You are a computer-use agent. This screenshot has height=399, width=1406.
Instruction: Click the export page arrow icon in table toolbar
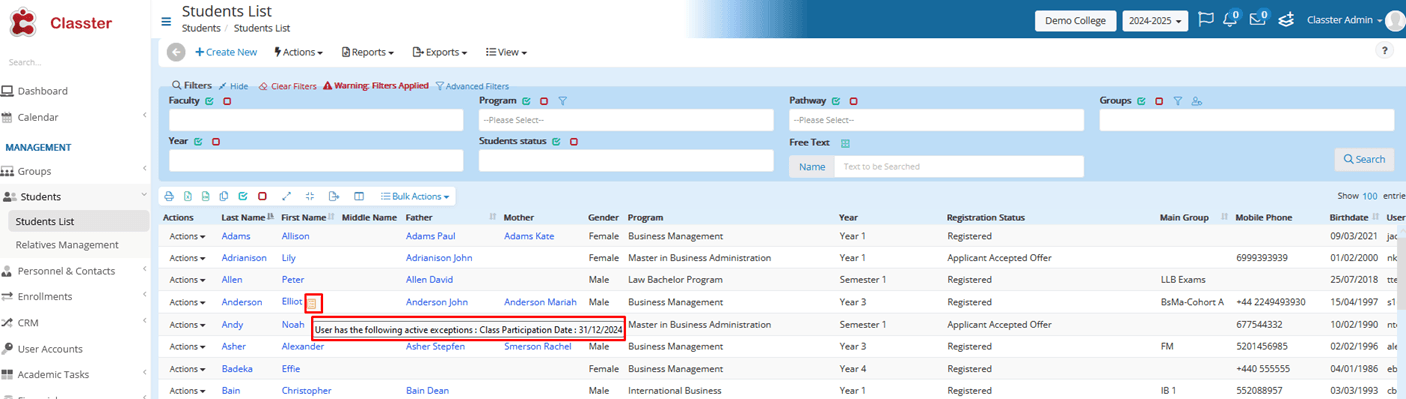pyautogui.click(x=334, y=196)
